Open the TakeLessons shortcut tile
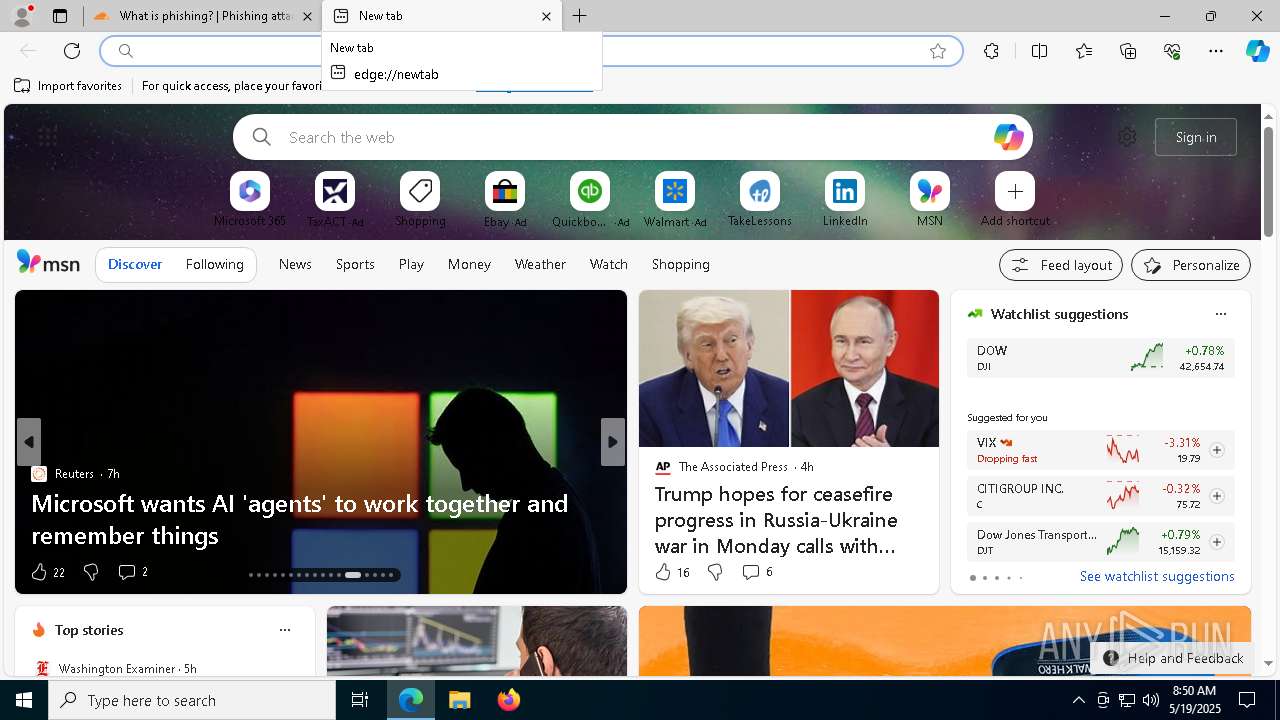Image resolution: width=1280 pixels, height=720 pixels. pyautogui.click(x=760, y=191)
